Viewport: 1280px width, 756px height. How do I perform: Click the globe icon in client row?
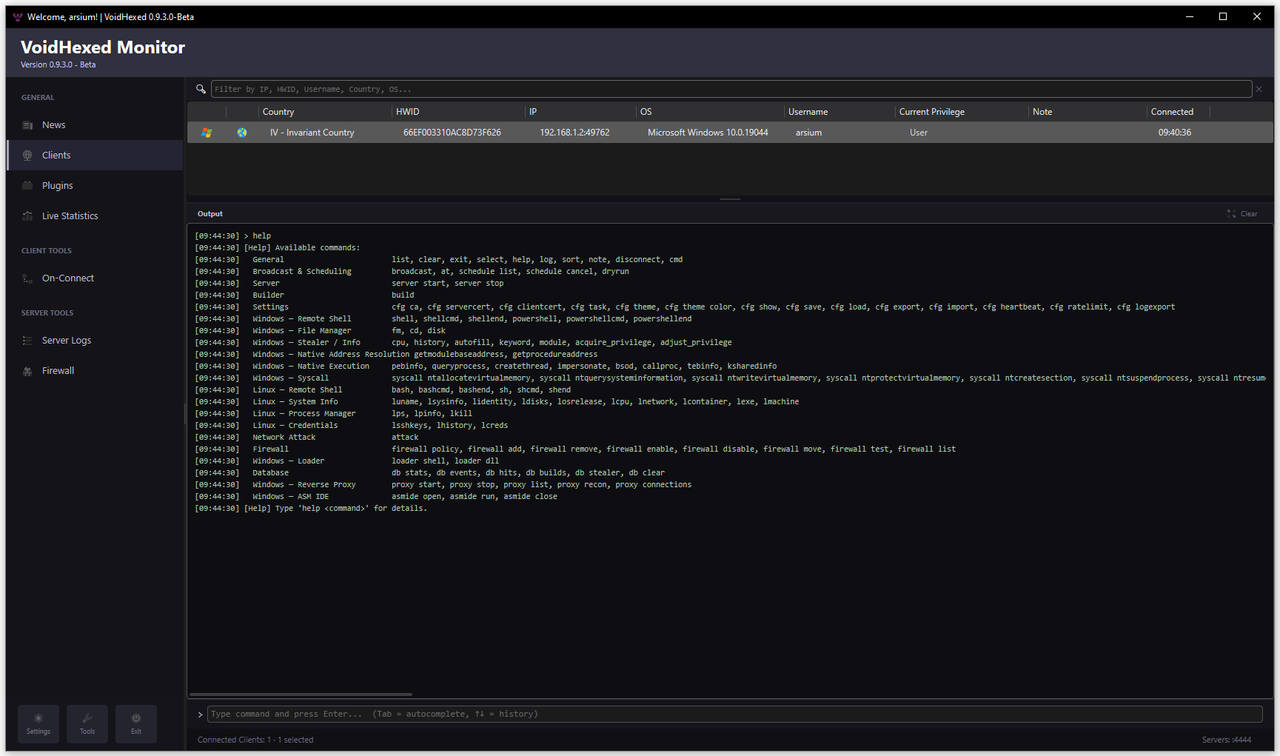click(x=242, y=132)
